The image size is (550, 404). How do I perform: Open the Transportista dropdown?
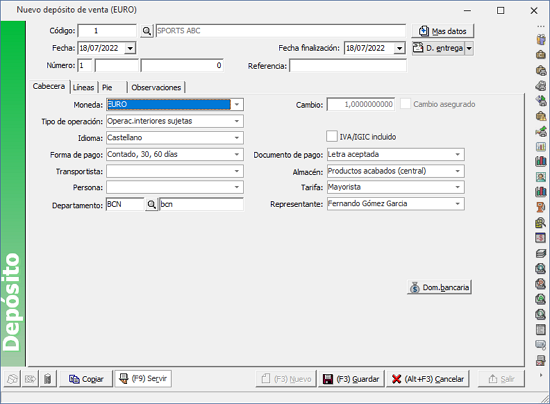(237, 171)
